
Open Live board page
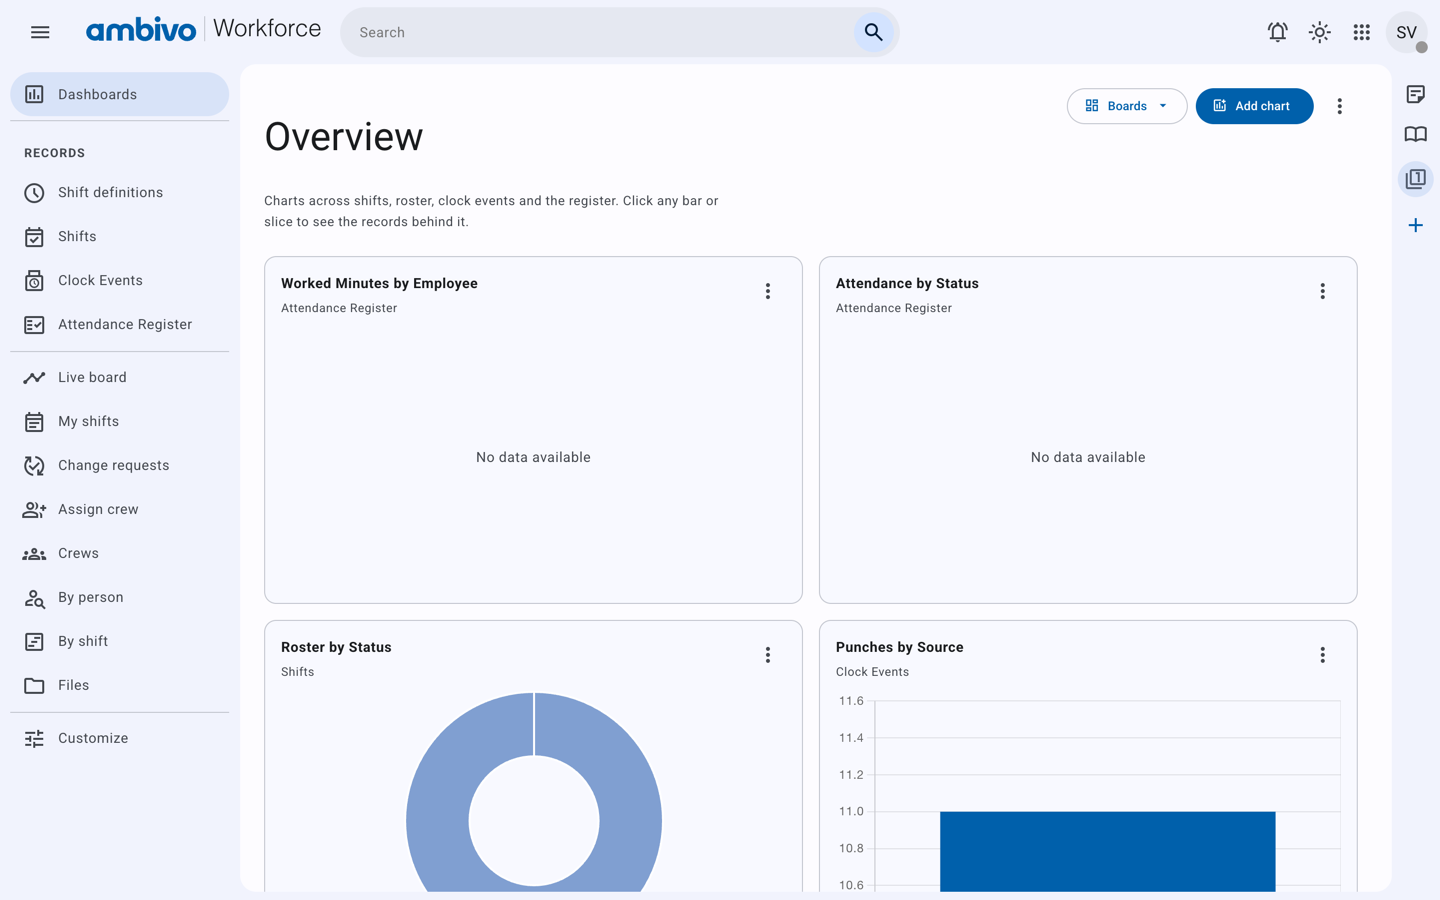pyautogui.click(x=119, y=377)
